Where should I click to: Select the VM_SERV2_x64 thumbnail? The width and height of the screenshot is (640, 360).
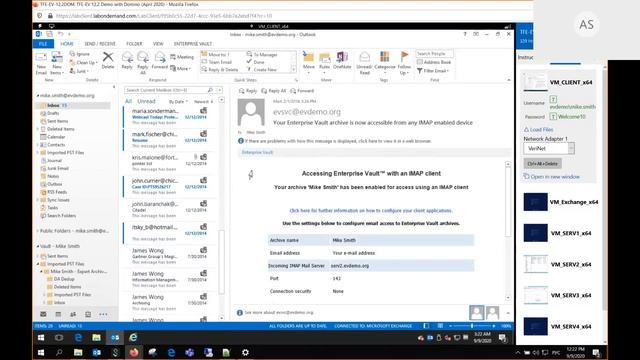tap(536, 264)
